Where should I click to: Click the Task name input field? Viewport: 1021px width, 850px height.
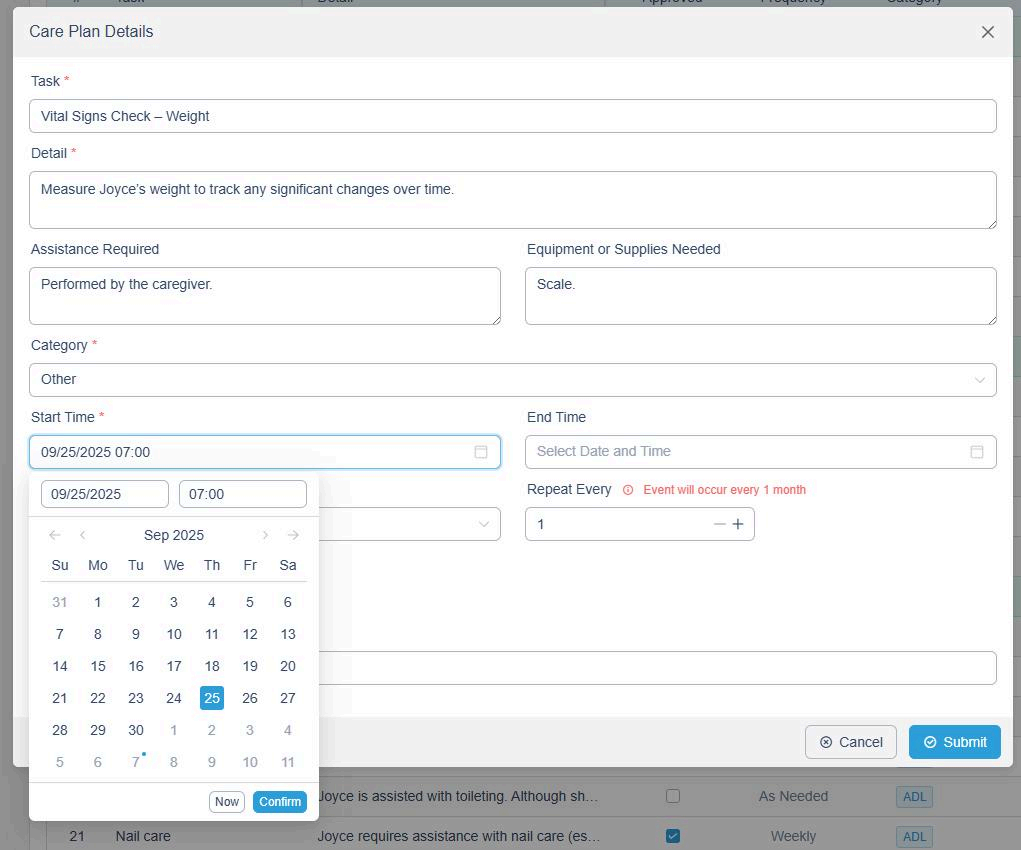(x=512, y=116)
